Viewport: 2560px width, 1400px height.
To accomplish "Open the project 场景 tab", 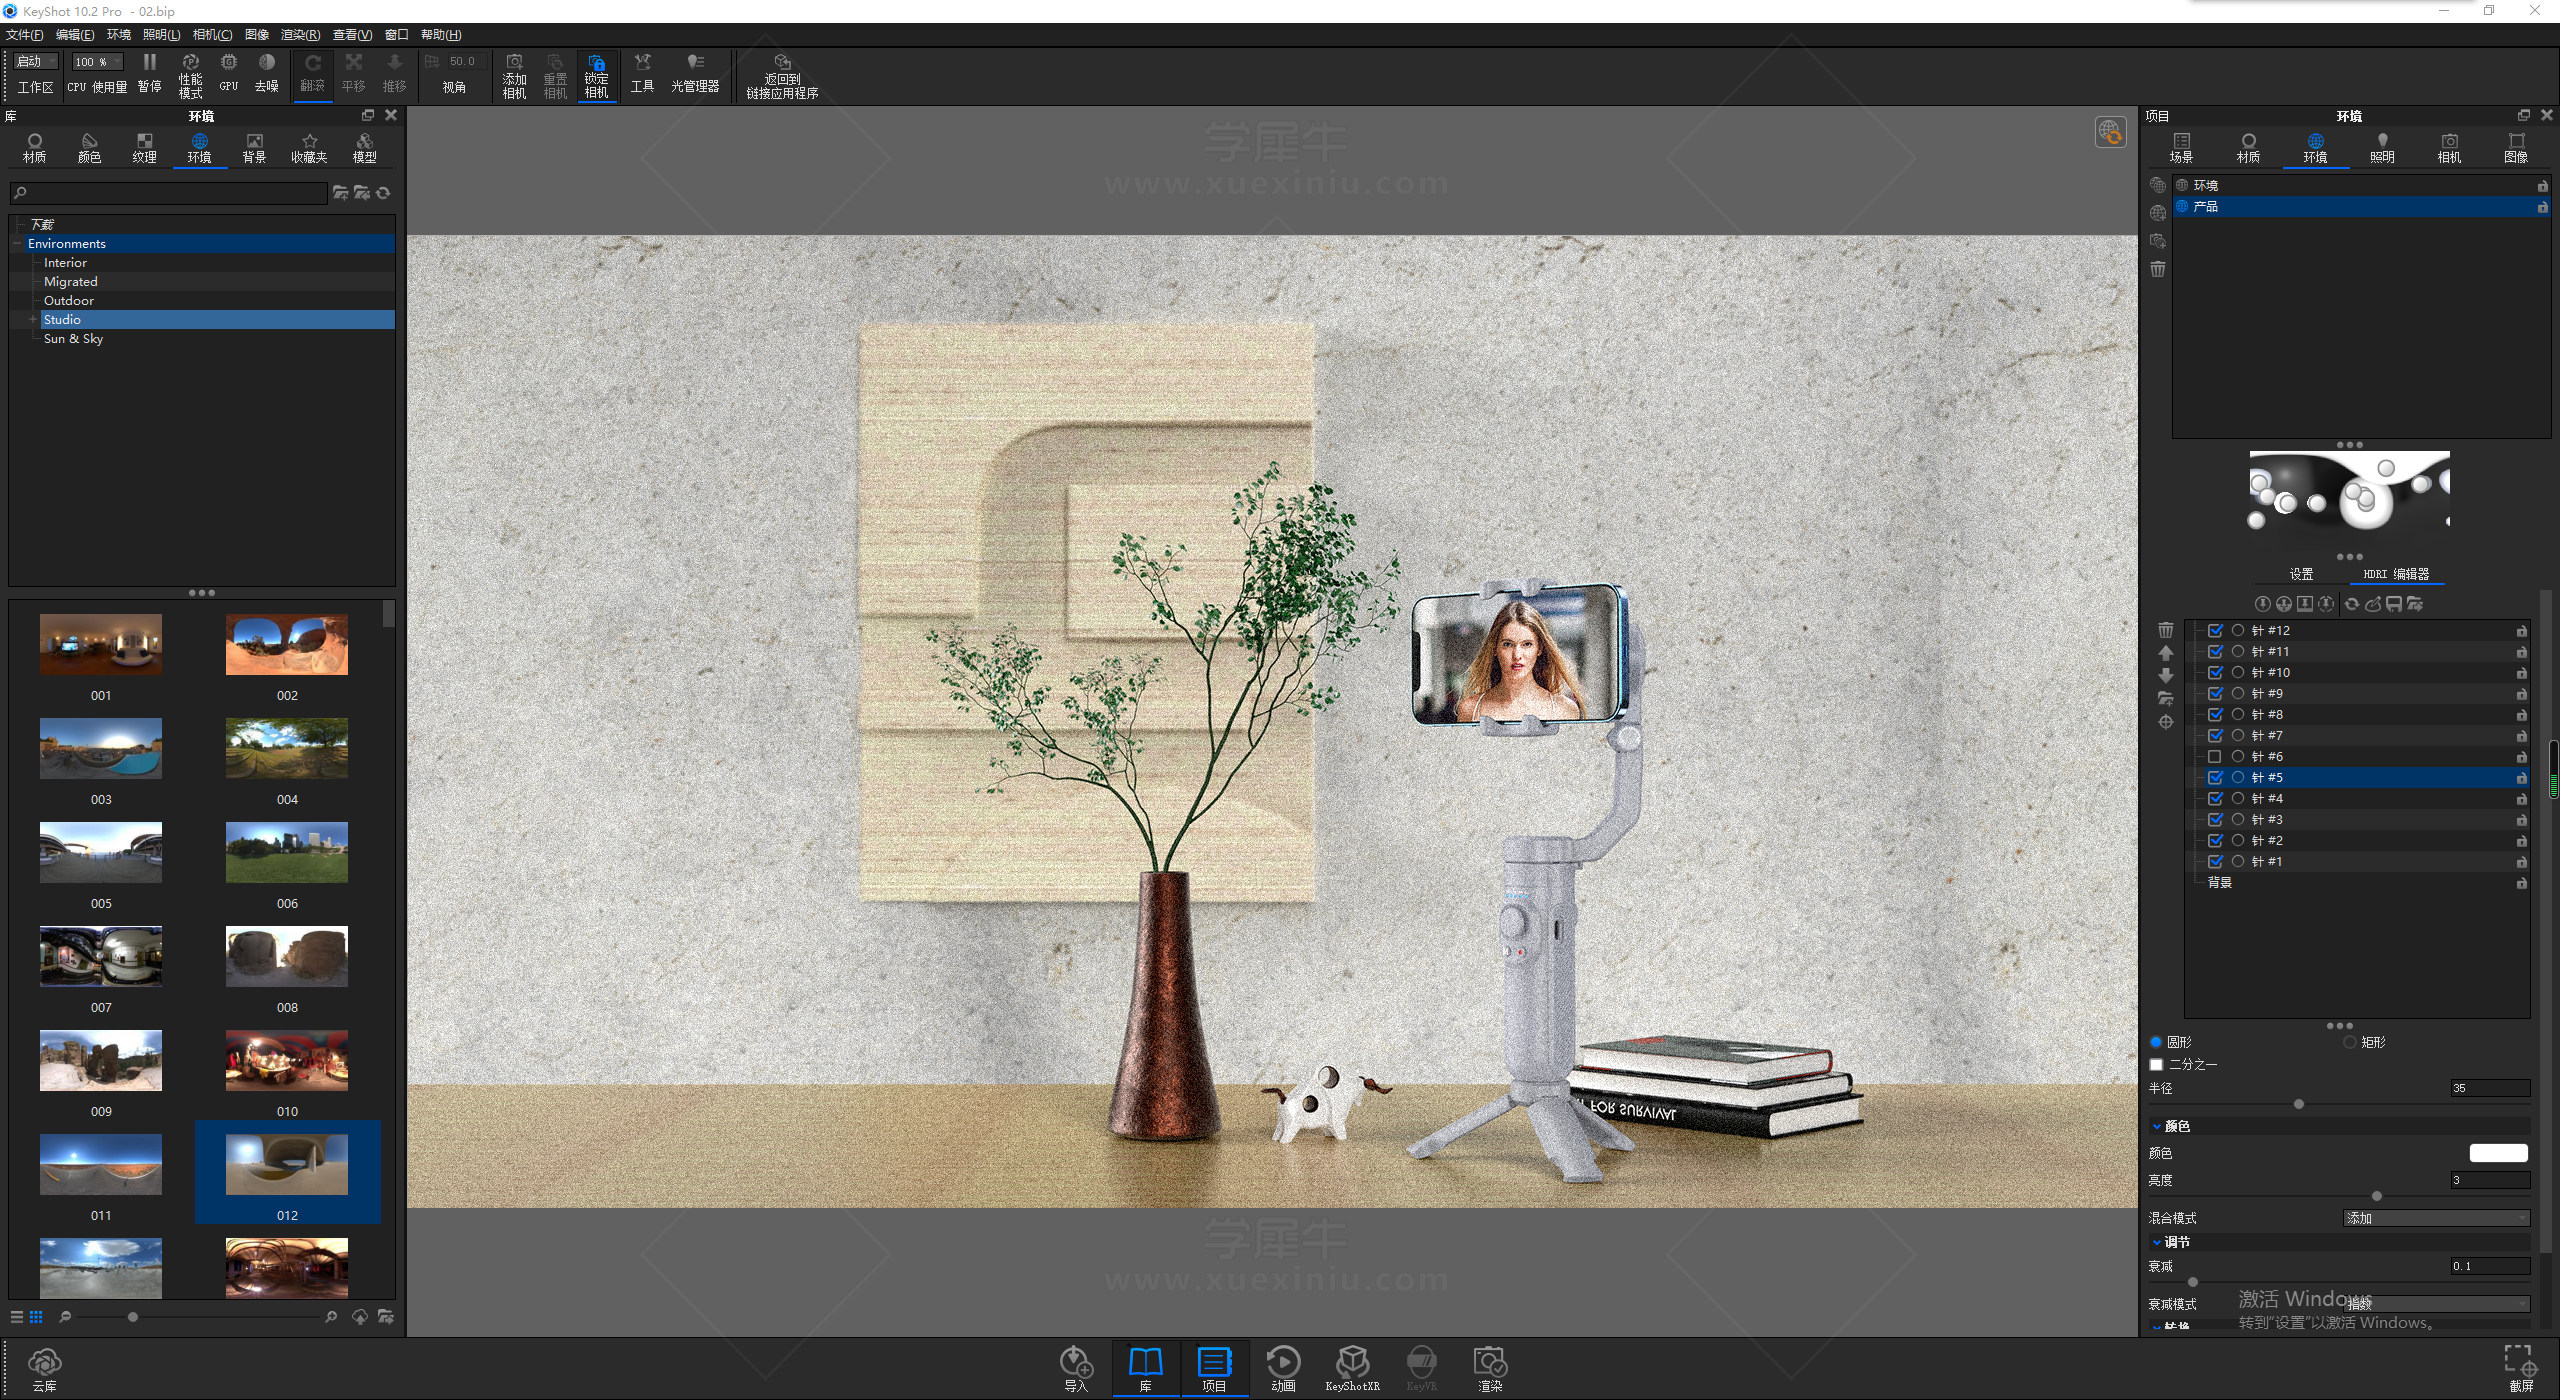I will pyautogui.click(x=2181, y=148).
